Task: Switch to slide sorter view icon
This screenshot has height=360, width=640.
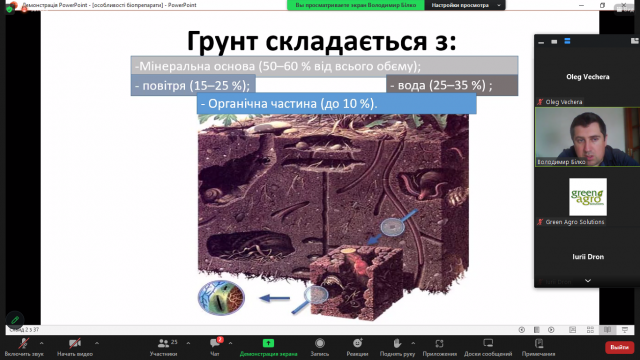Action: [590, 329]
